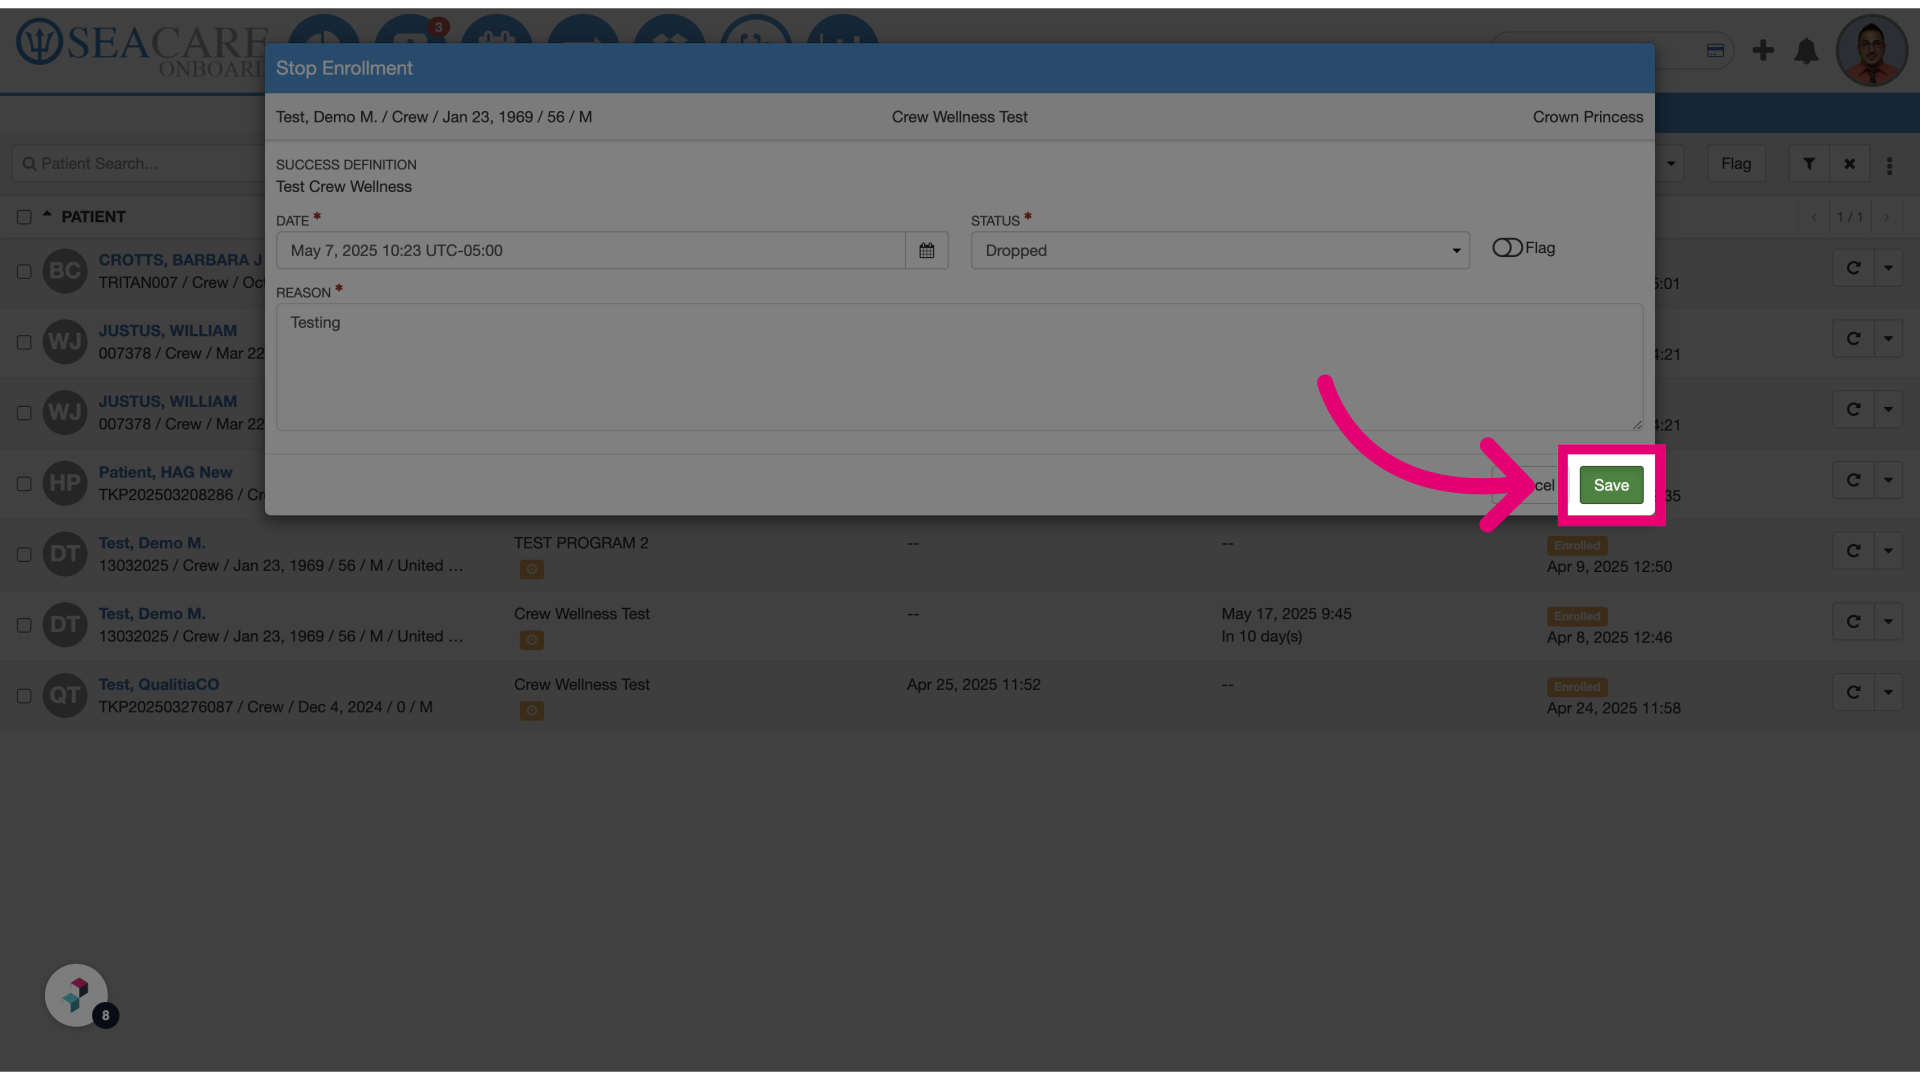Click orange clock icon in May 17 row
Viewport: 1920px width, 1080px height.
tap(532, 640)
